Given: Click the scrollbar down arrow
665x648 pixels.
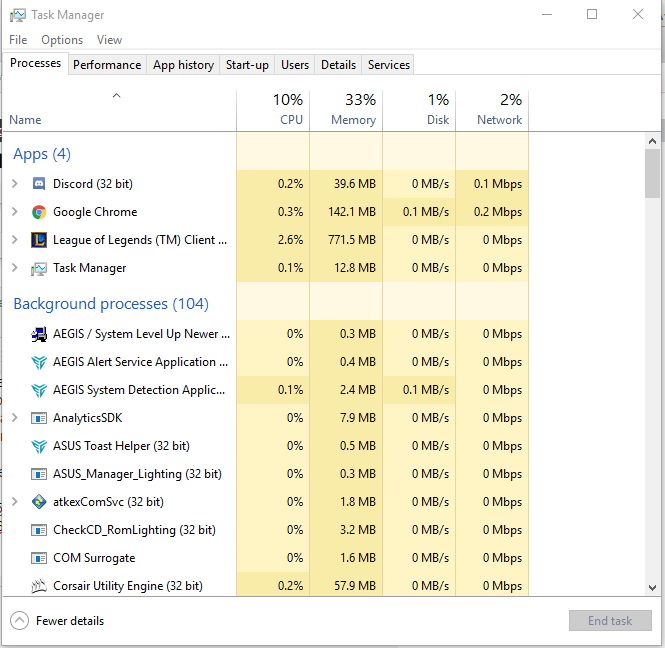Looking at the screenshot, I should coord(653,588).
